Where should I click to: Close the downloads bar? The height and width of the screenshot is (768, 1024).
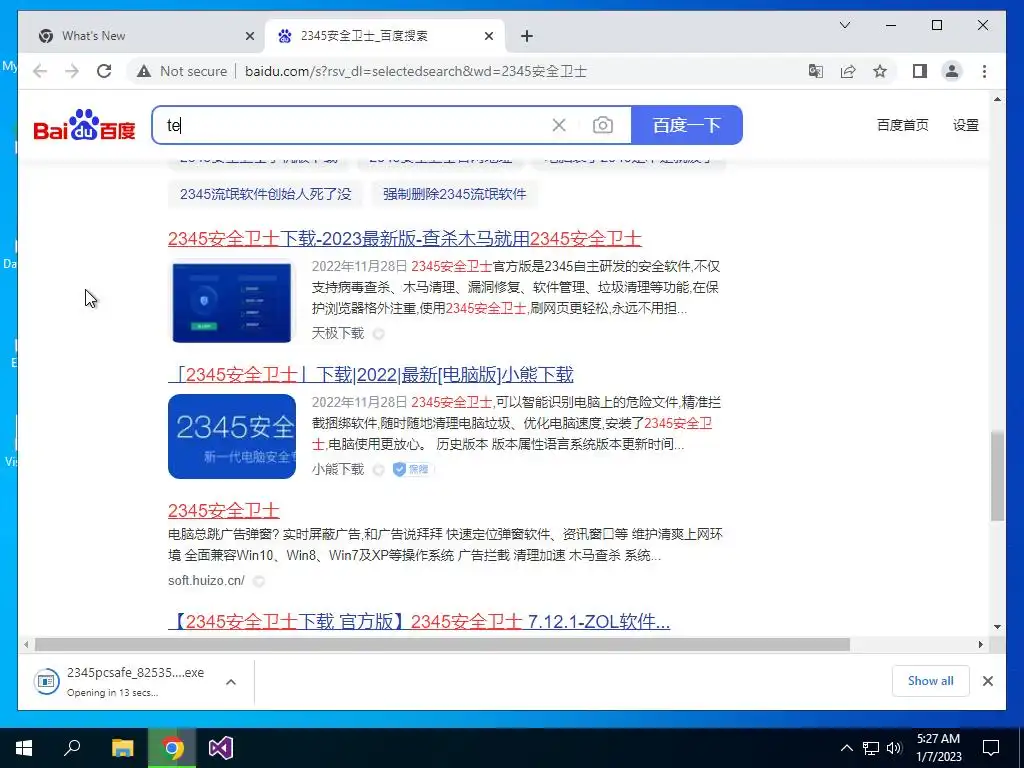click(987, 681)
